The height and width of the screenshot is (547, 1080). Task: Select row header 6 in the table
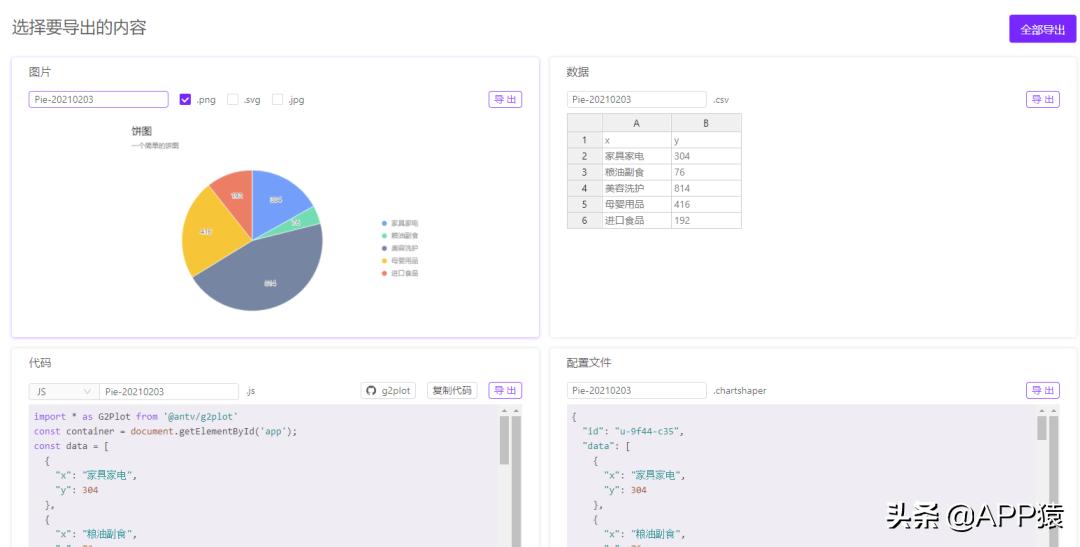[585, 220]
